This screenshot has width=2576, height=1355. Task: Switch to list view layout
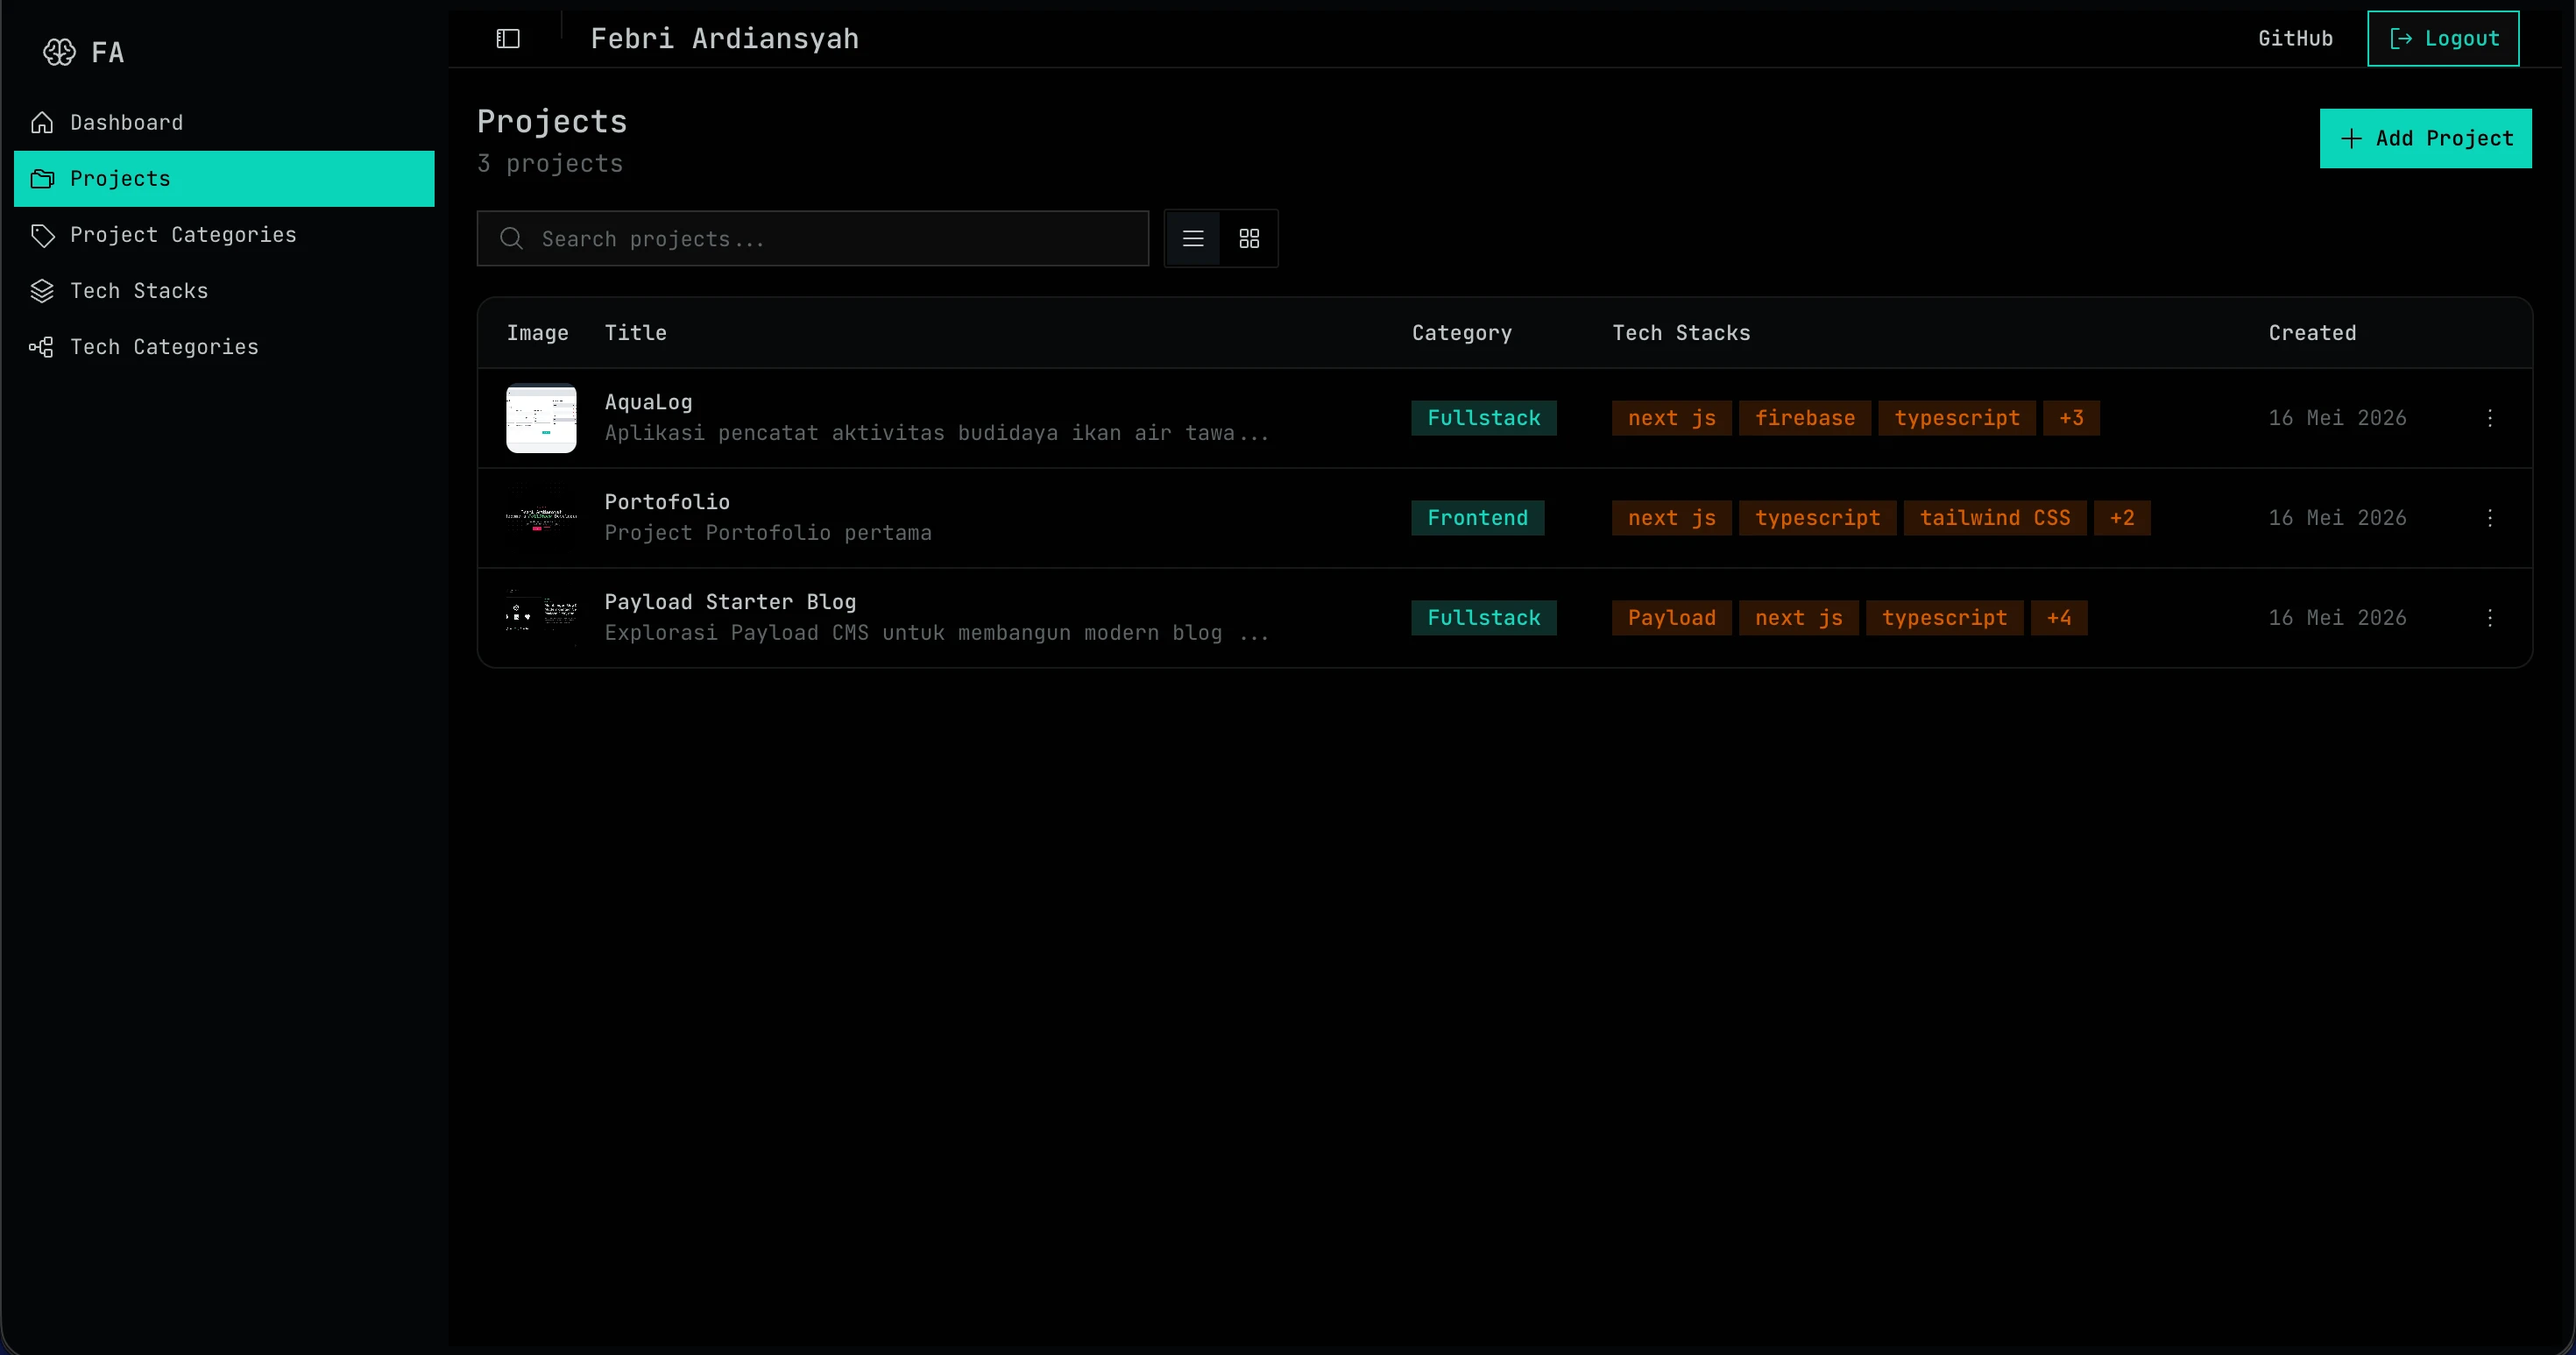tap(1193, 238)
